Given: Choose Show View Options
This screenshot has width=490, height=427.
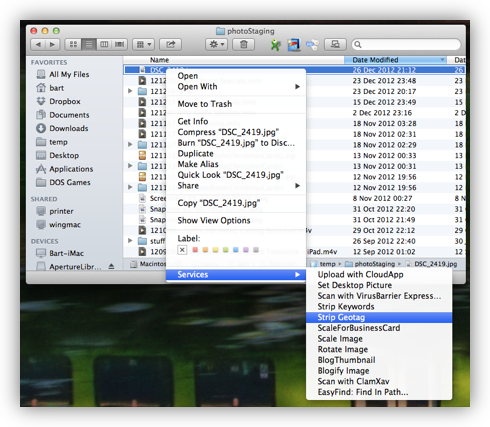Looking at the screenshot, I should click(x=236, y=220).
